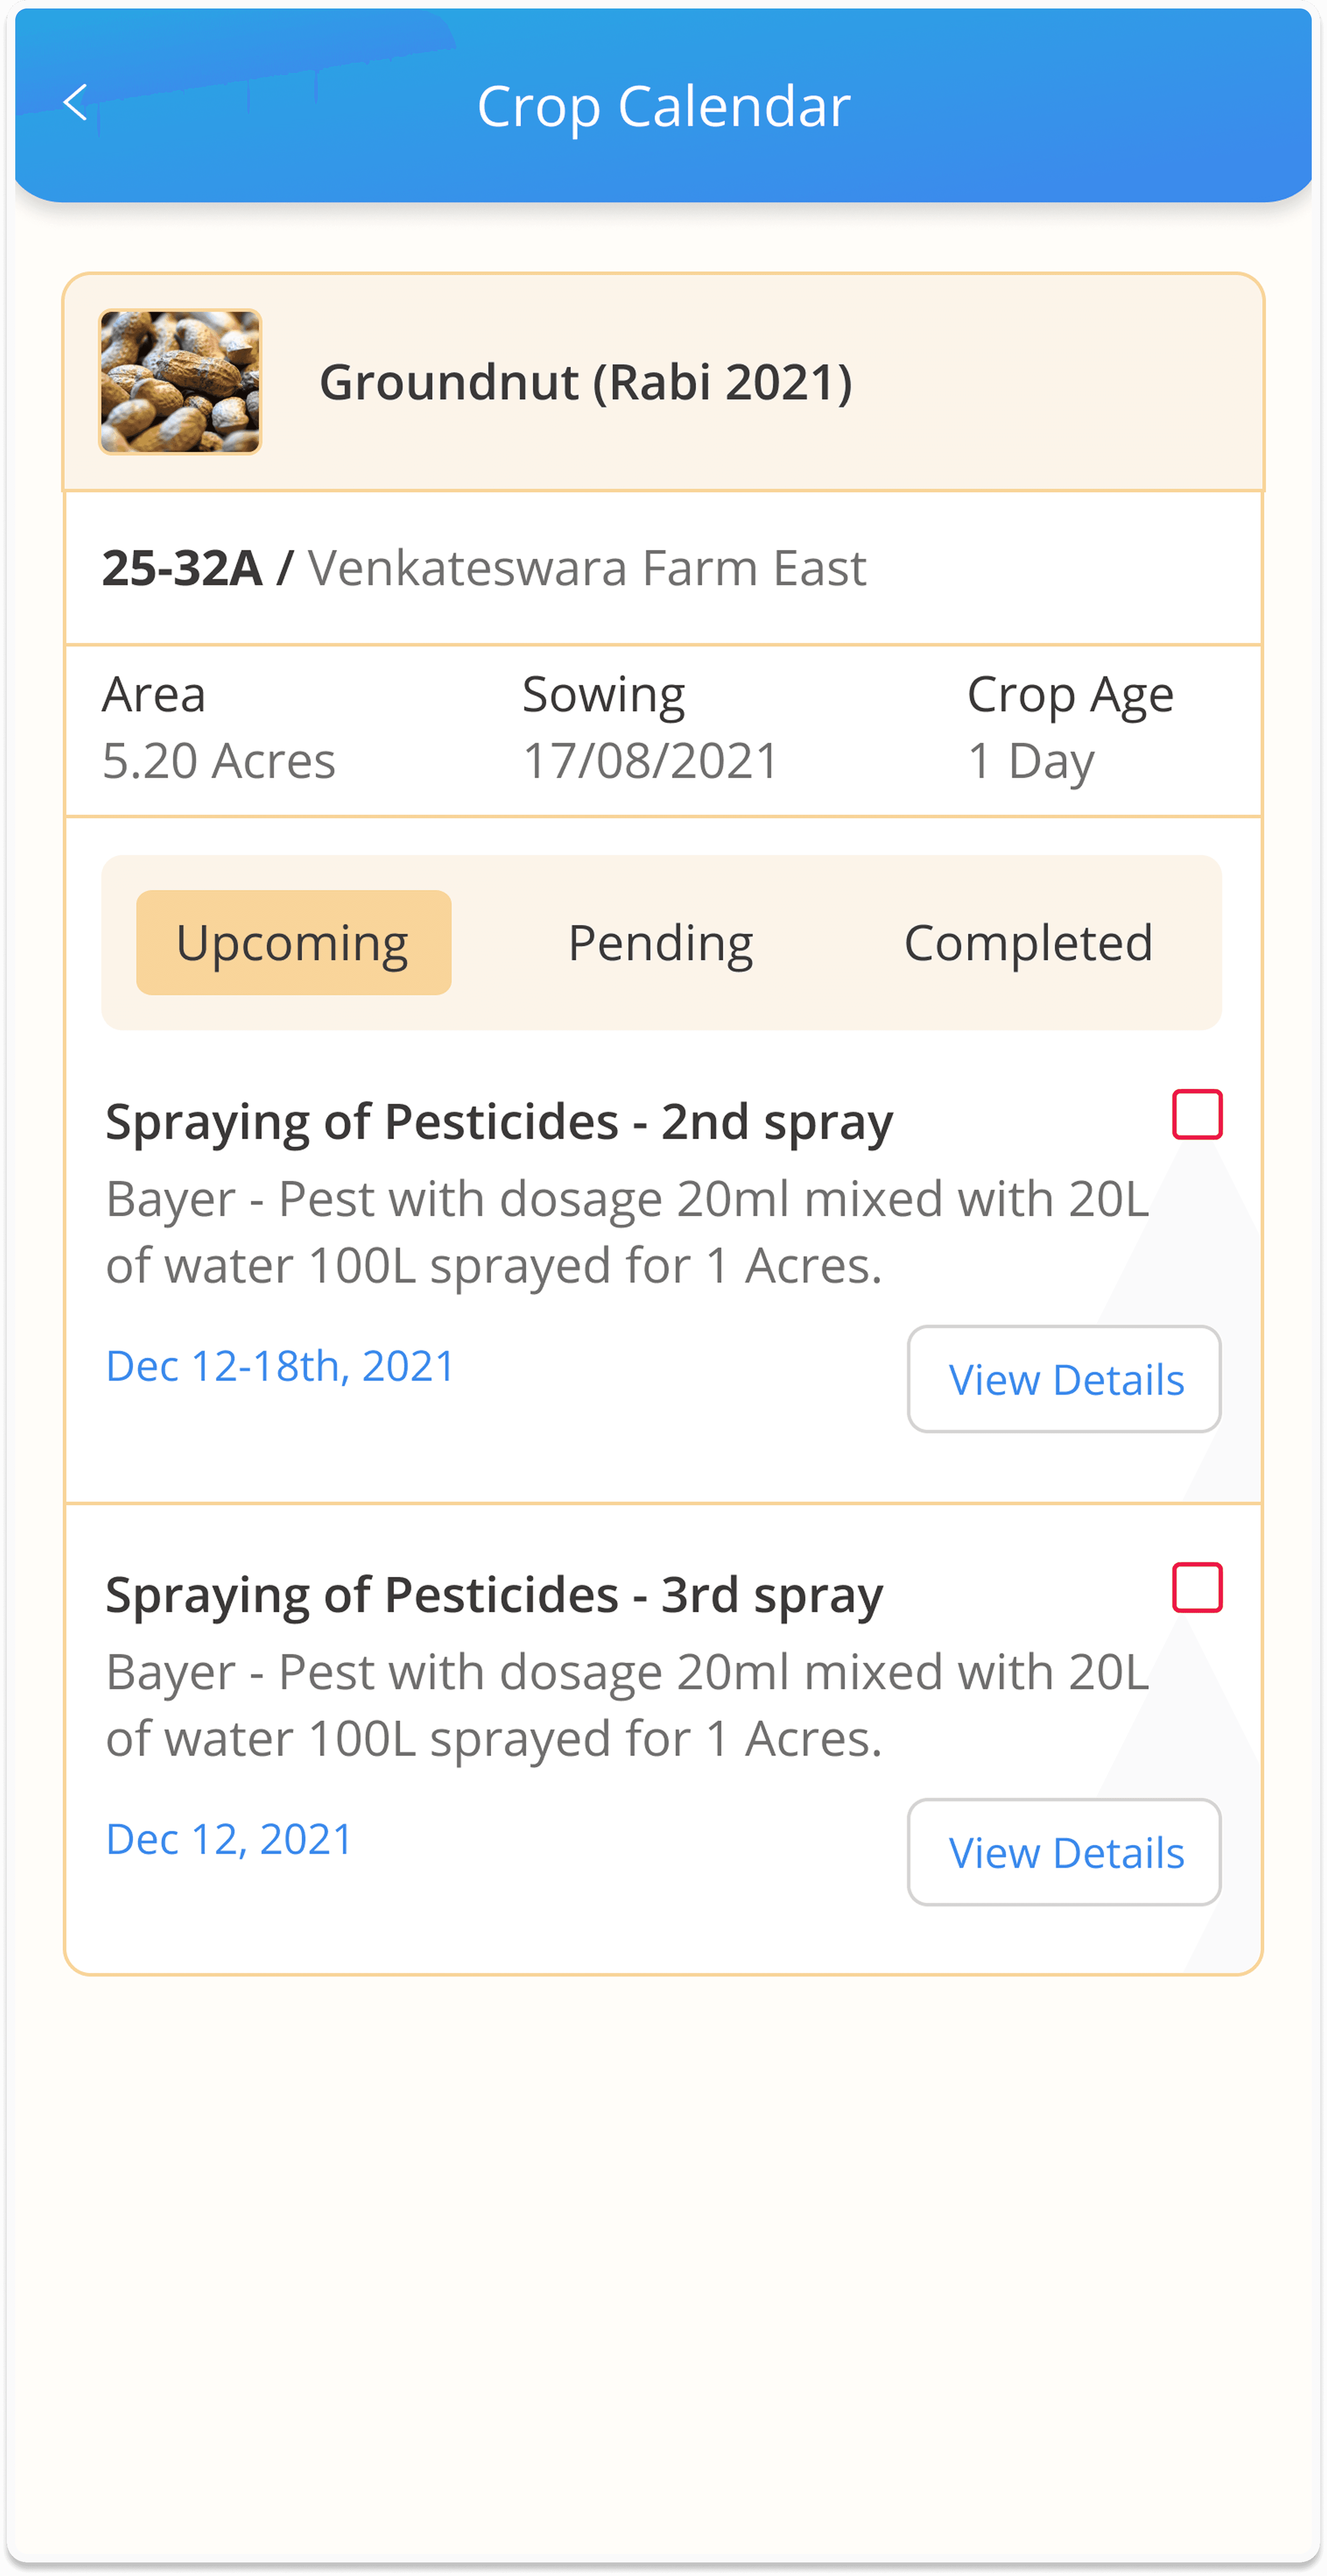
Task: Tap the Area value 5.20 Acres
Action: [x=219, y=761]
